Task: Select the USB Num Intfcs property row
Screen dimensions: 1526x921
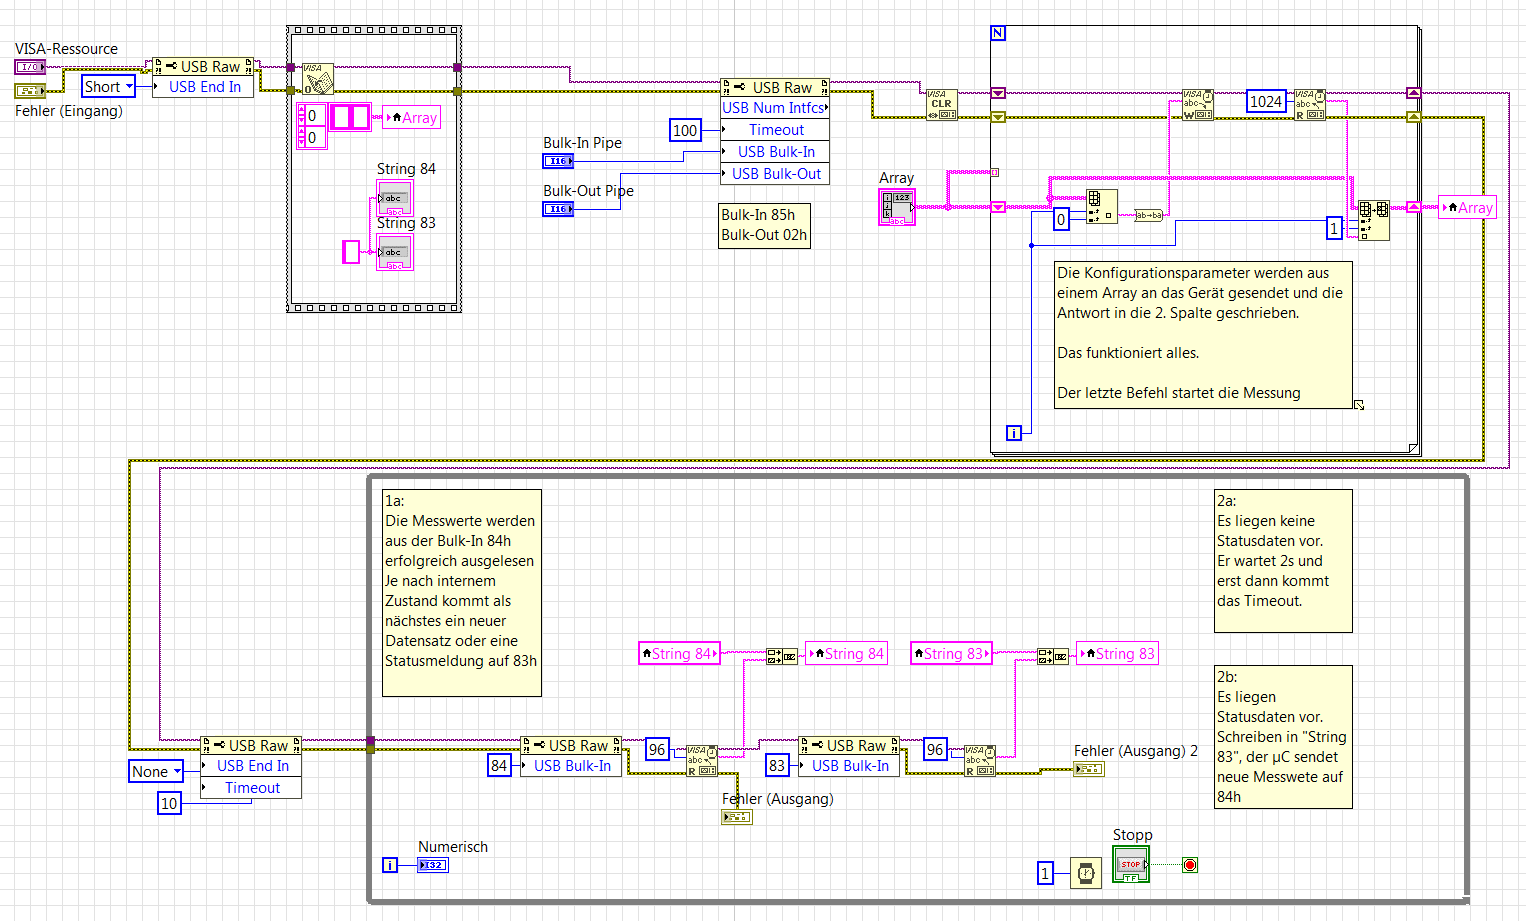Action: 775,108
